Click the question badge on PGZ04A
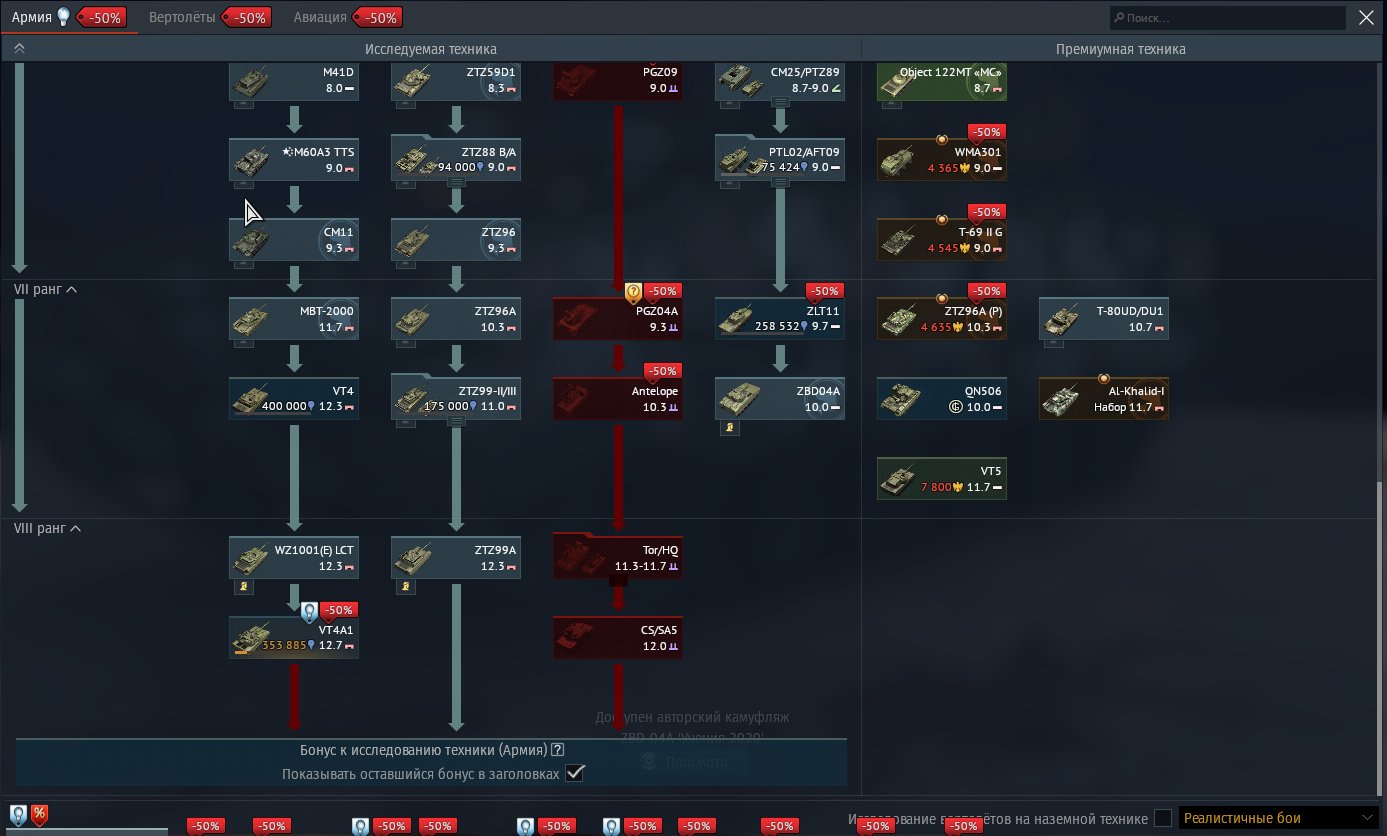The width and height of the screenshot is (1387, 836). click(x=633, y=292)
